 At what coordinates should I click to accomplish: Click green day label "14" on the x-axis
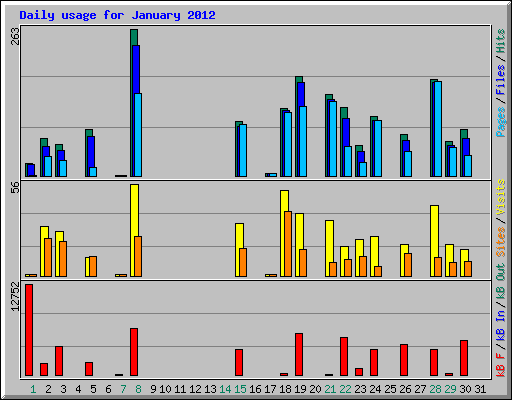pyautogui.click(x=225, y=389)
